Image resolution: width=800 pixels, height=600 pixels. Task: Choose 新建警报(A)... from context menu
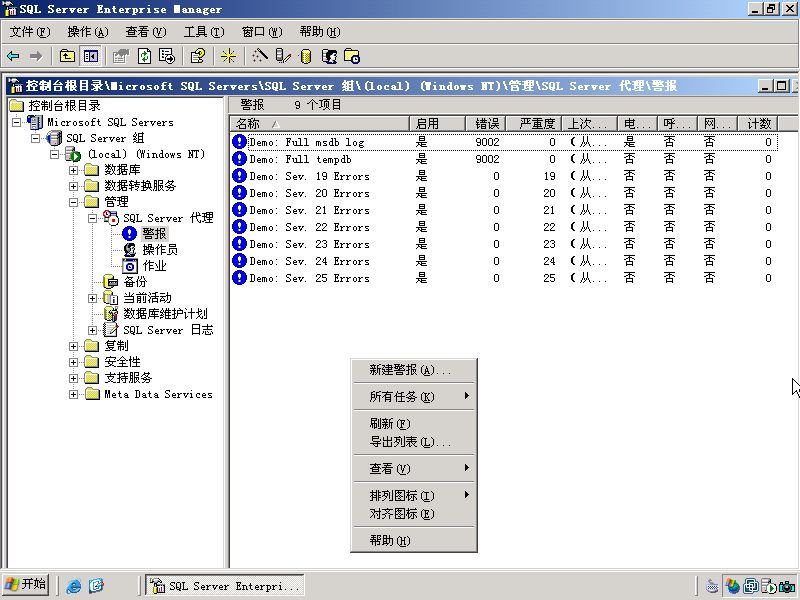(414, 370)
